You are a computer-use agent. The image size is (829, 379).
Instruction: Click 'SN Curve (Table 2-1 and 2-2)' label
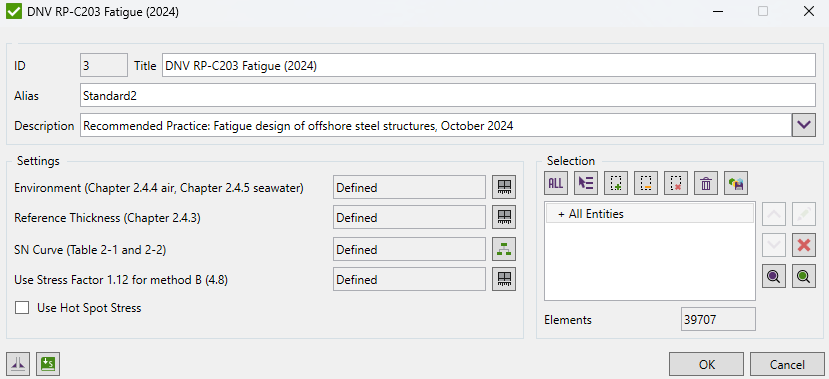(90, 249)
